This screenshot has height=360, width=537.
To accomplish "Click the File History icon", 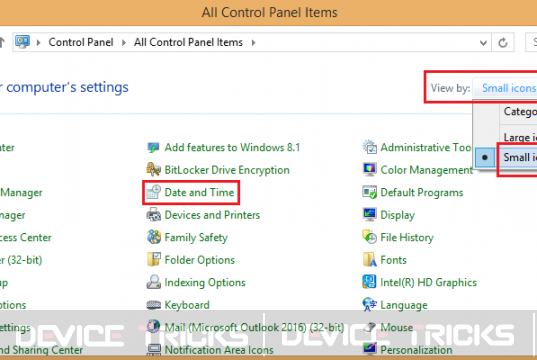I will pyautogui.click(x=370, y=237).
